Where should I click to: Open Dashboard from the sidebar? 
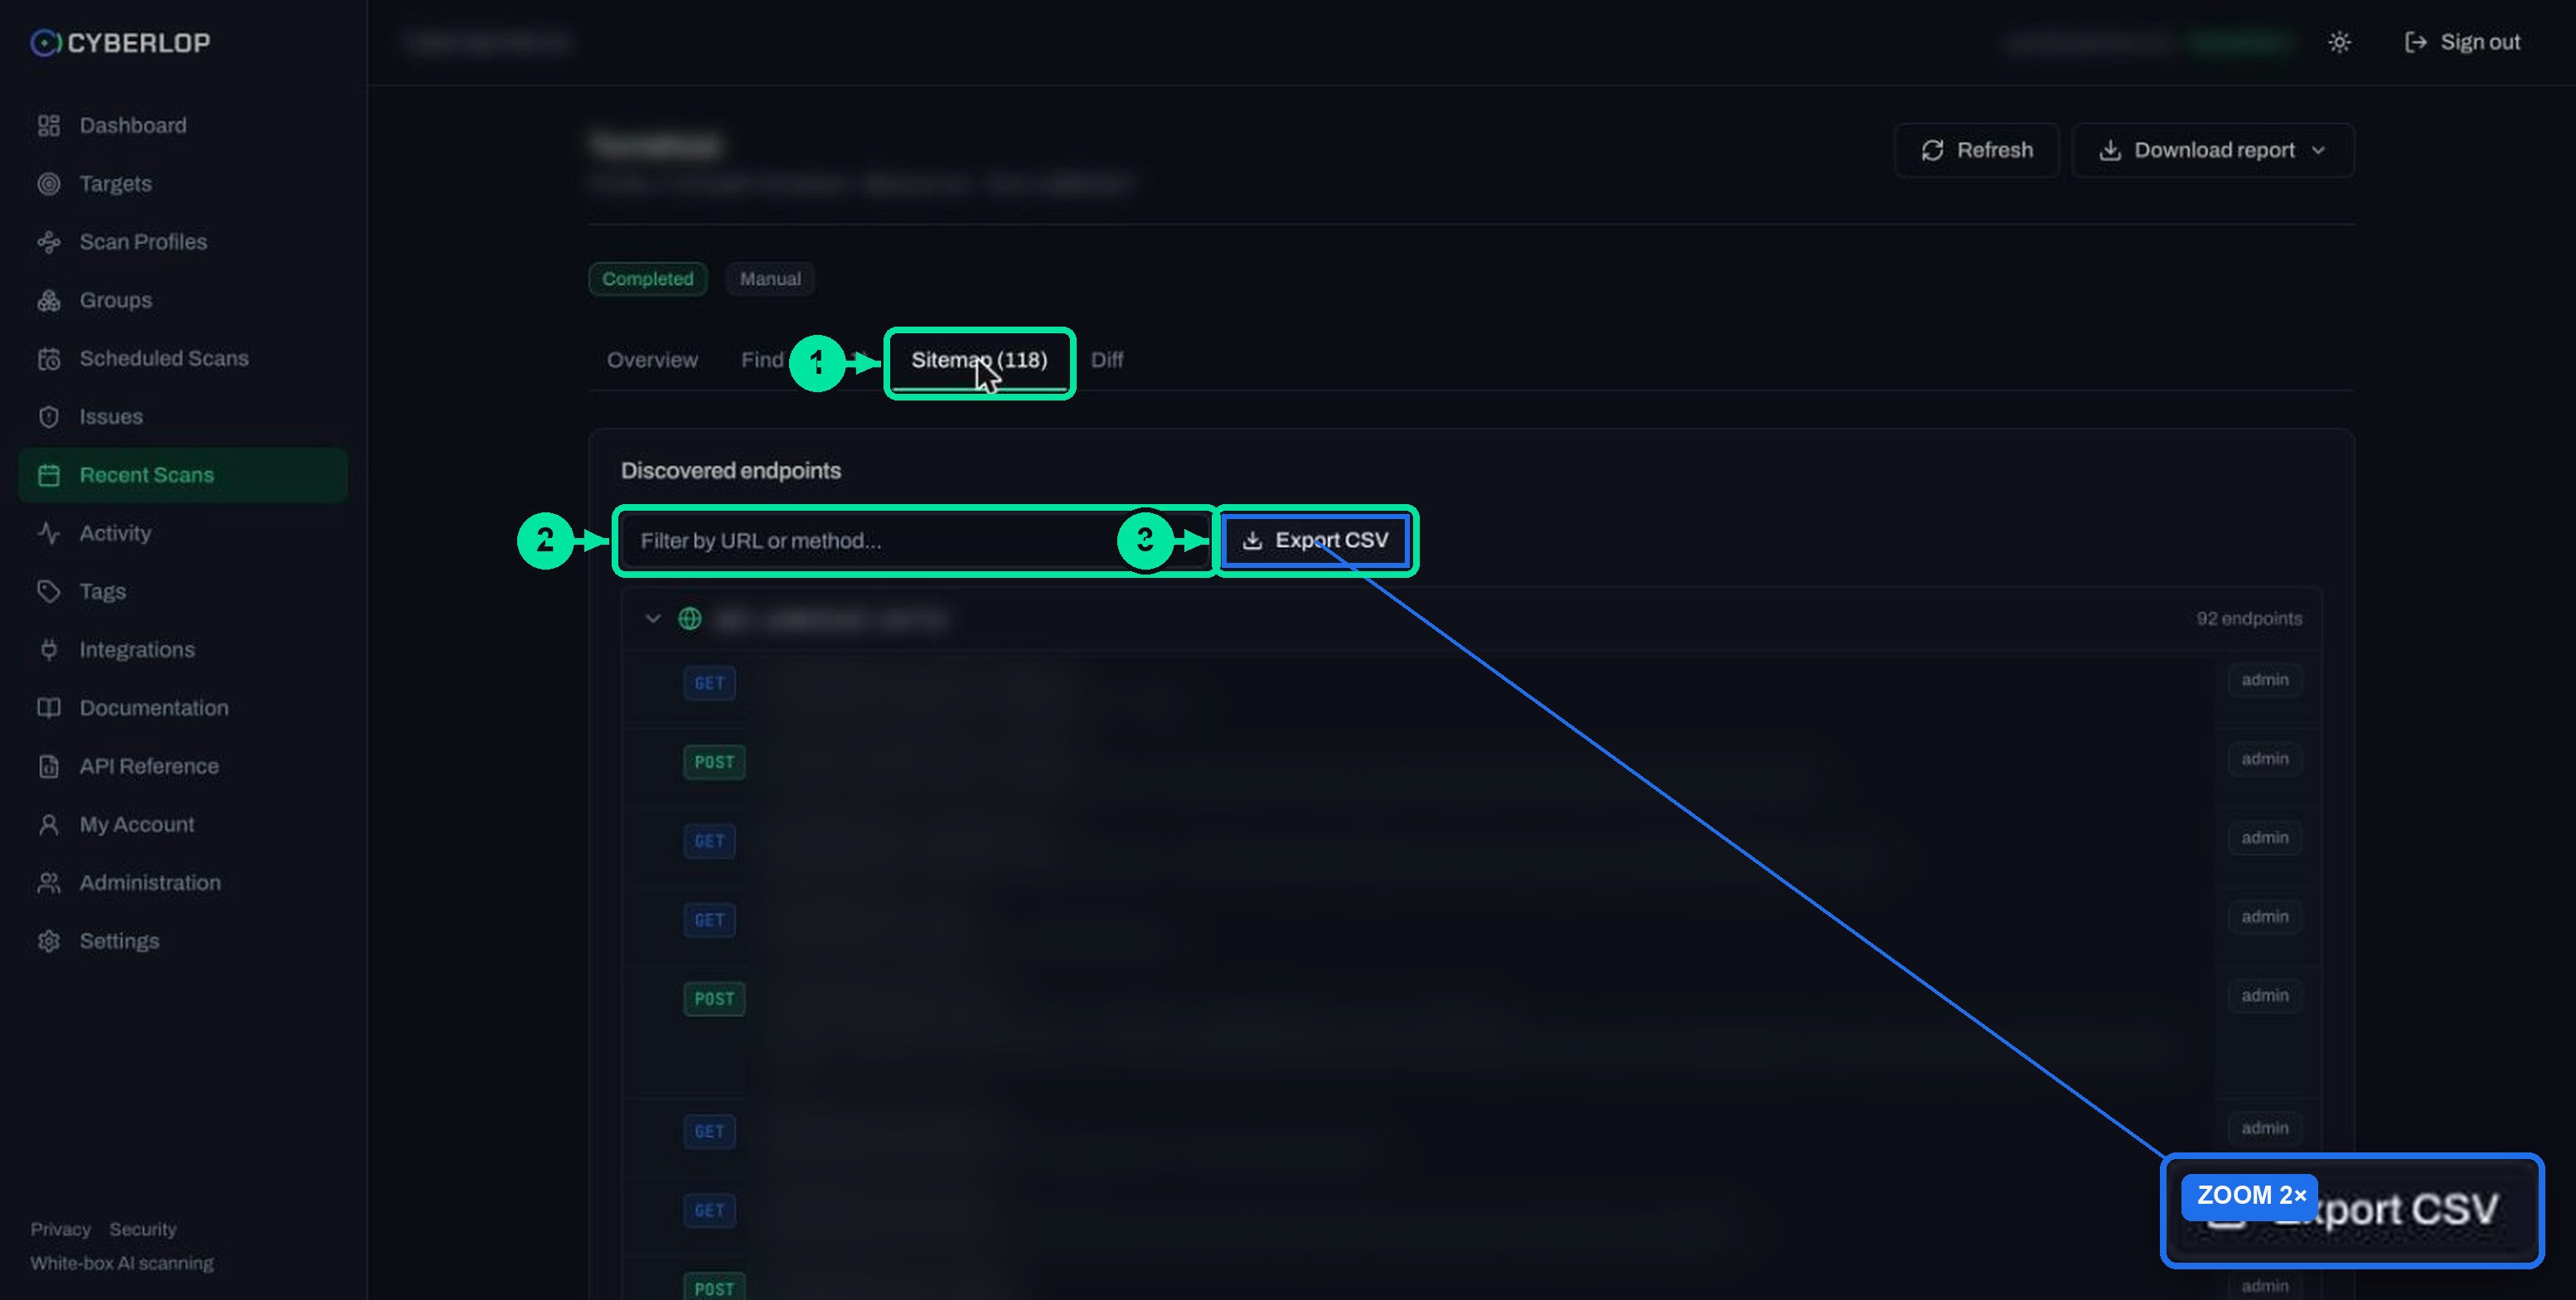point(182,125)
